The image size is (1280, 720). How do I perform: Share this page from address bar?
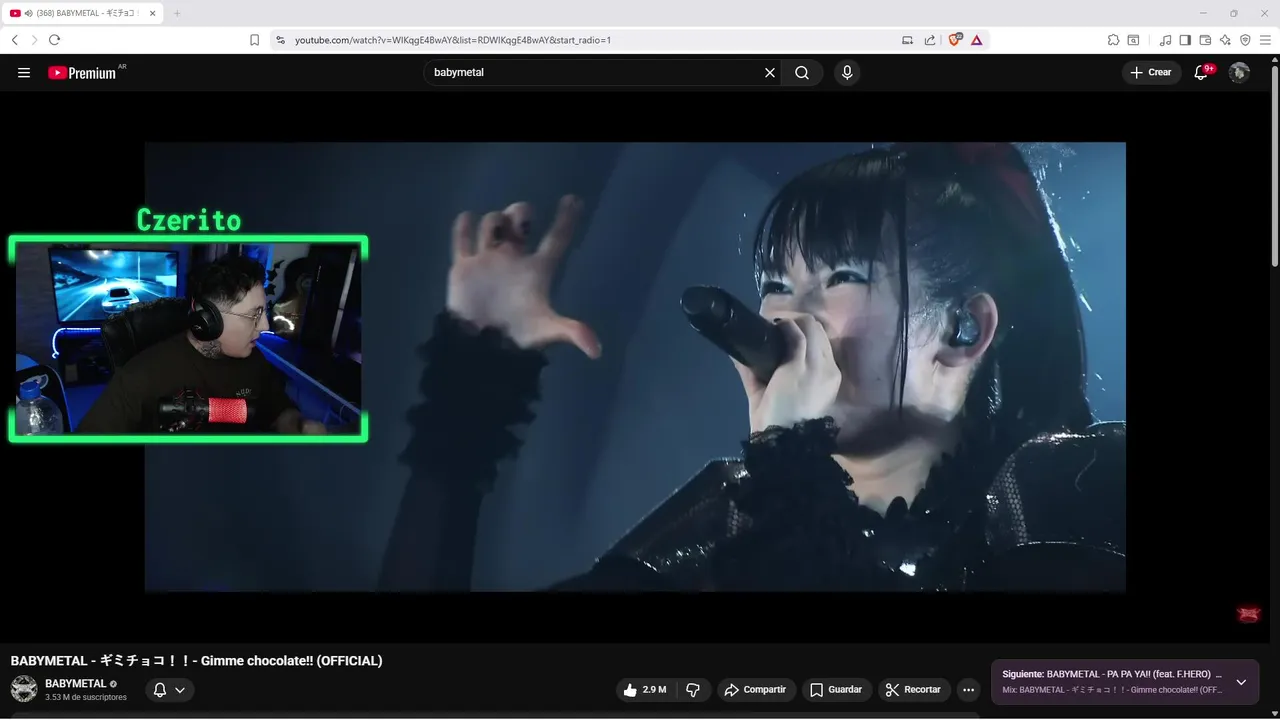pyautogui.click(x=930, y=40)
